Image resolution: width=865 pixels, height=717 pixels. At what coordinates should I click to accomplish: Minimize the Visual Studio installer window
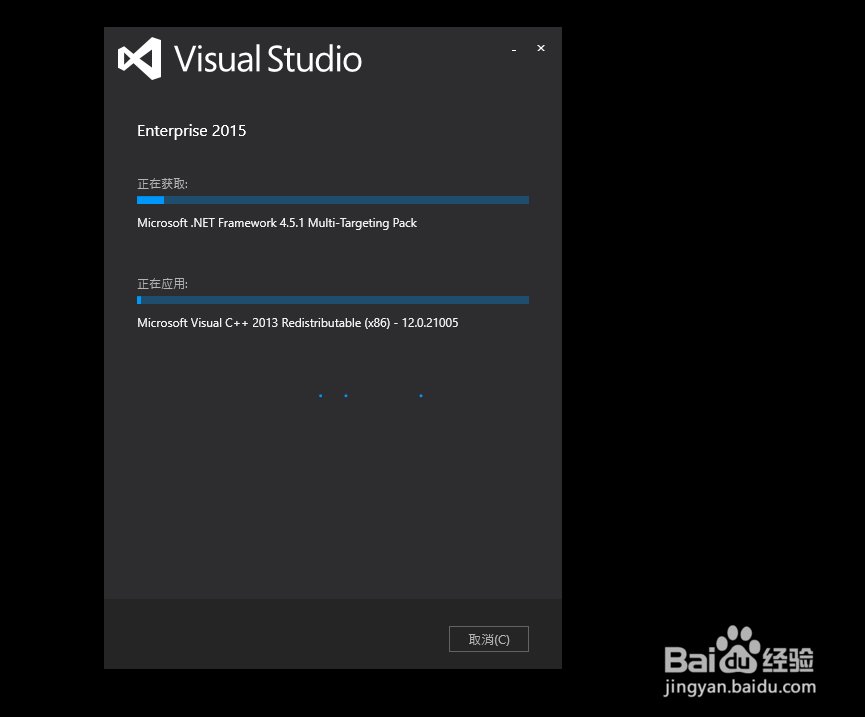(x=514, y=50)
